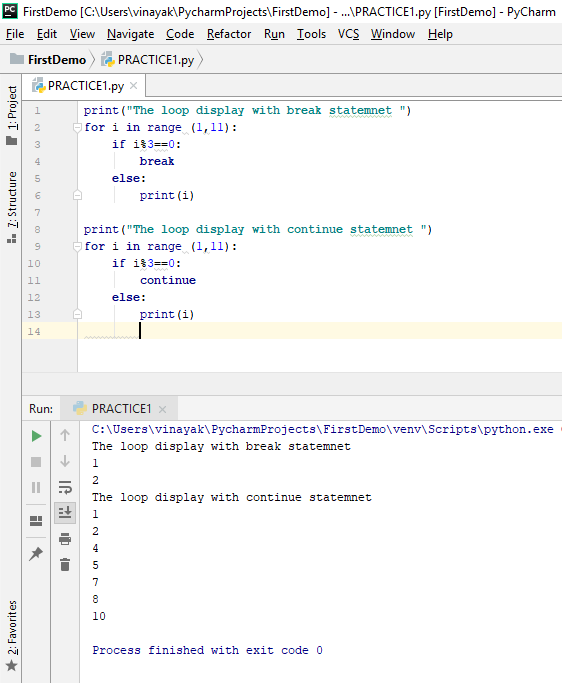This screenshot has width=562, height=683.
Task: Click the misspelled 'statemnet' on line 8
Action: point(381,230)
